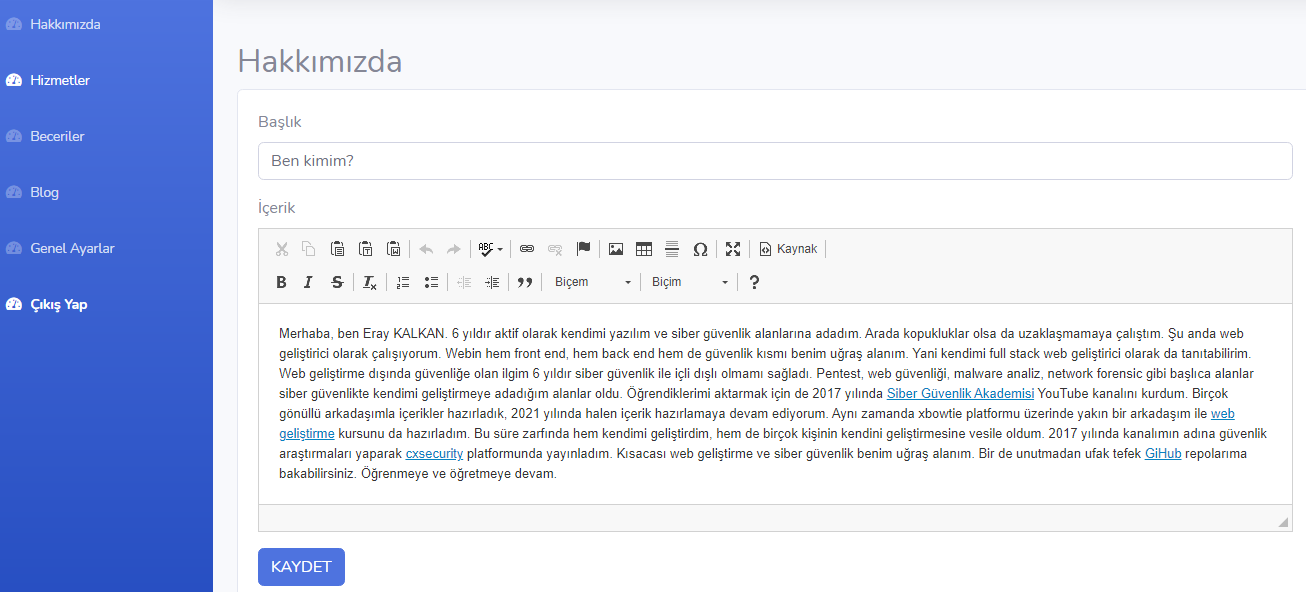Toggle the numbered list formatting
The image size is (1306, 592).
[402, 282]
